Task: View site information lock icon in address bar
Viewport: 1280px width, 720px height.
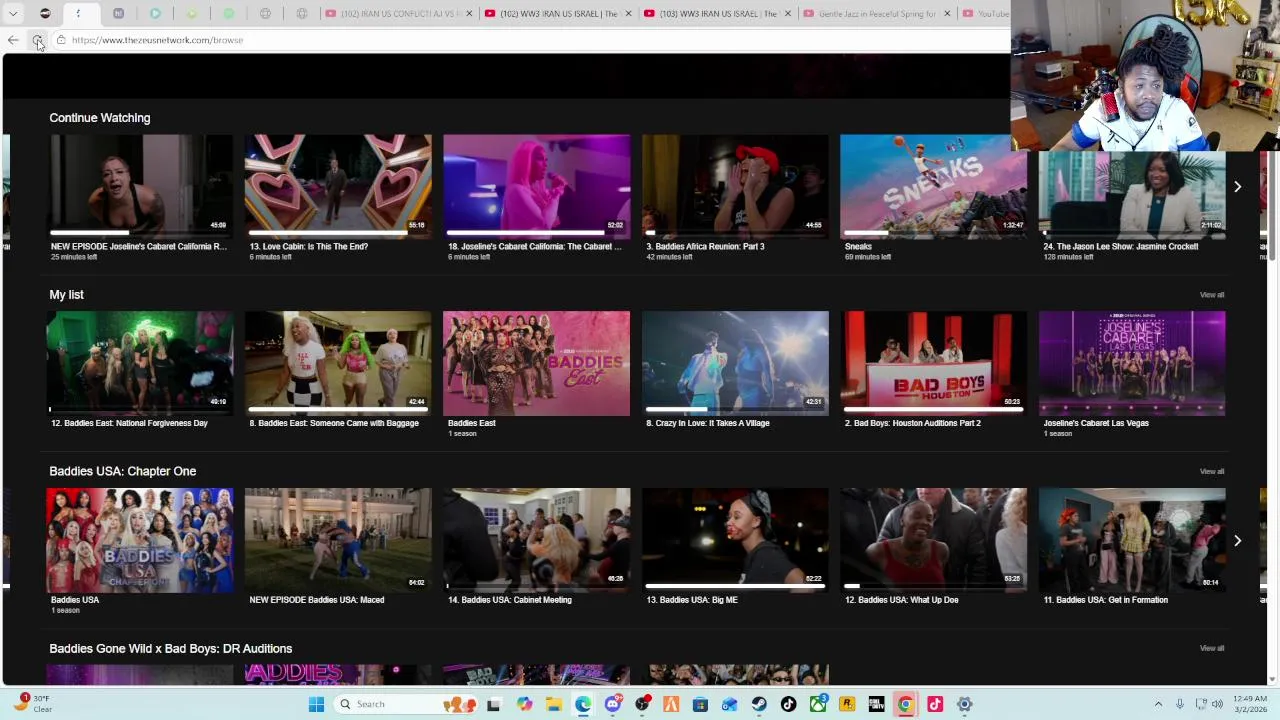Action: click(61, 40)
